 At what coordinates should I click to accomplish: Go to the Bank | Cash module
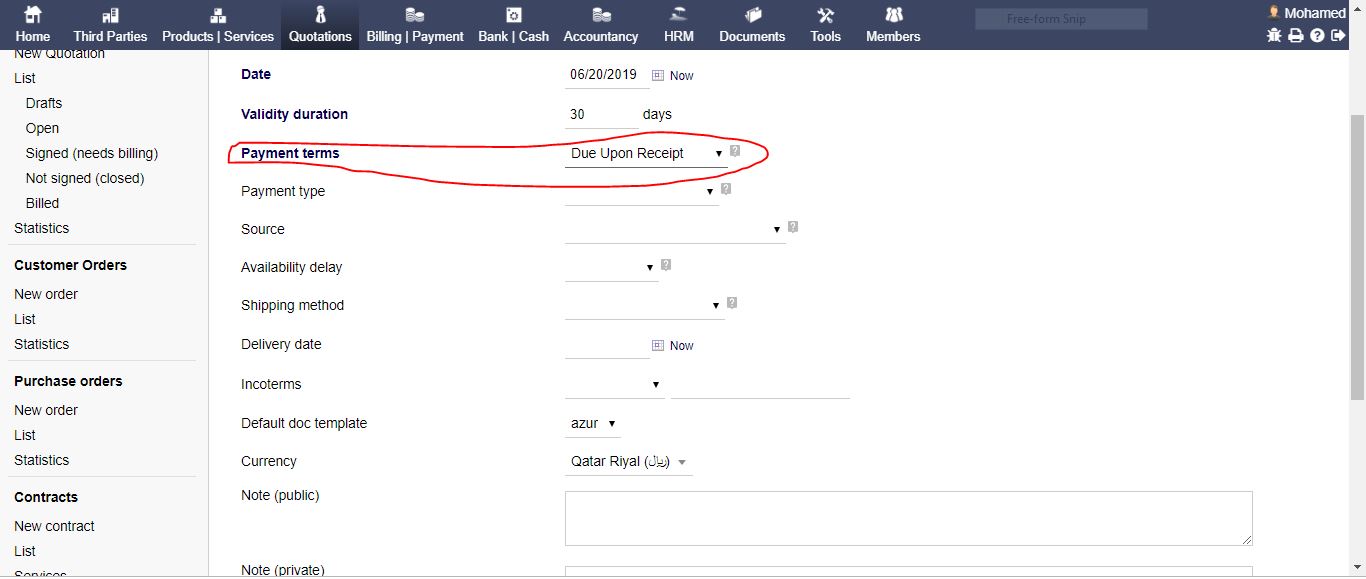pyautogui.click(x=513, y=25)
